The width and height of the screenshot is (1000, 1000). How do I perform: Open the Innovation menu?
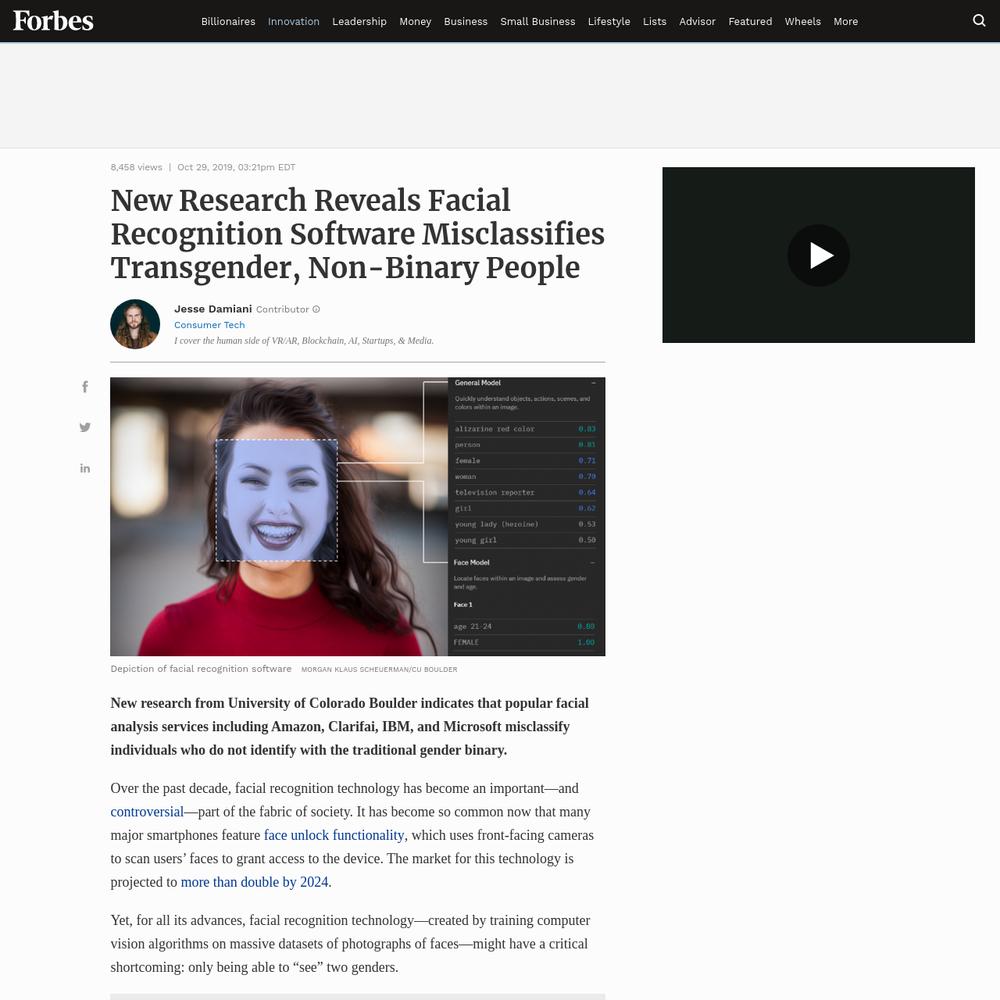tap(293, 21)
